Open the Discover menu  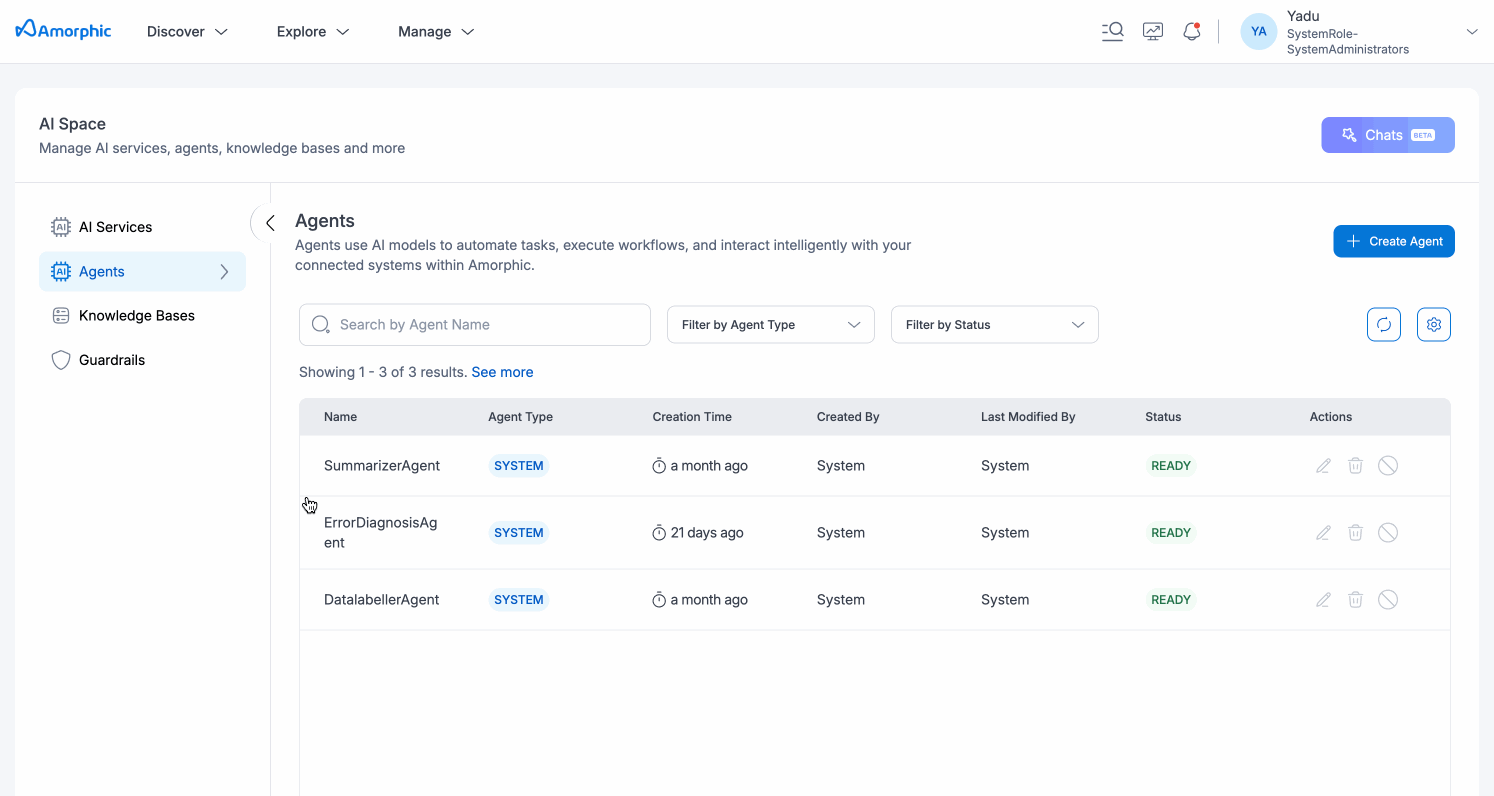187,32
